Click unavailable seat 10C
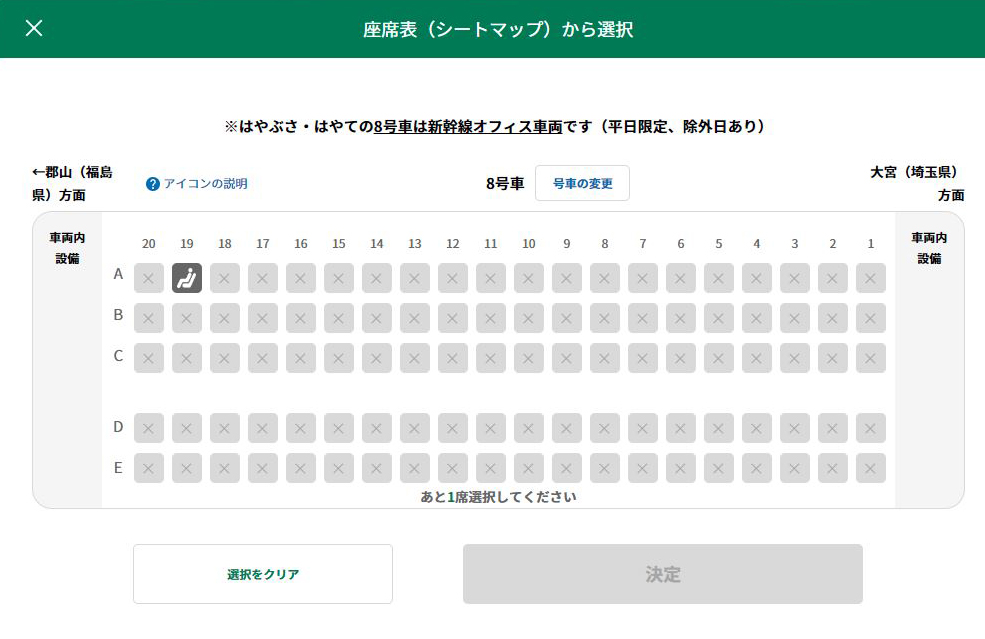Image resolution: width=985 pixels, height=639 pixels. pyautogui.click(x=528, y=358)
